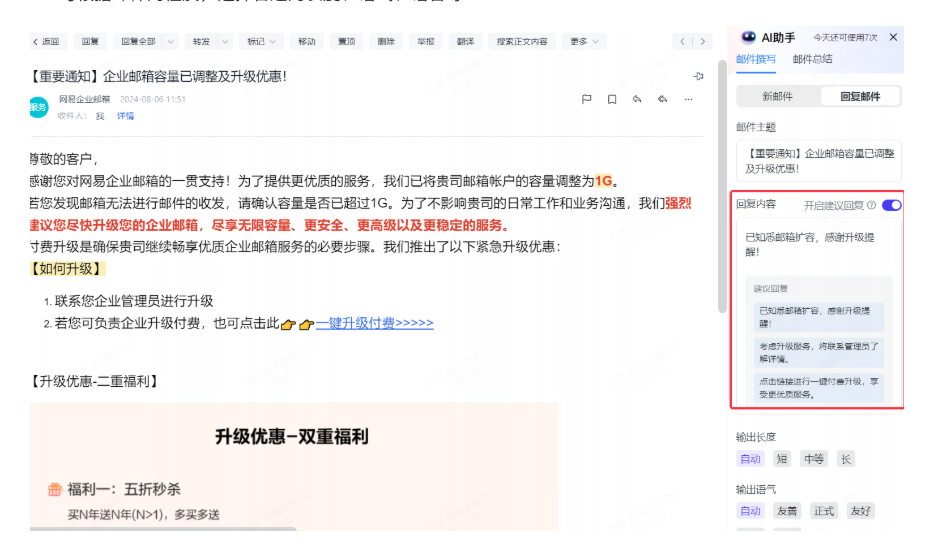Click the reply-all double arrow icon

(x=662, y=99)
